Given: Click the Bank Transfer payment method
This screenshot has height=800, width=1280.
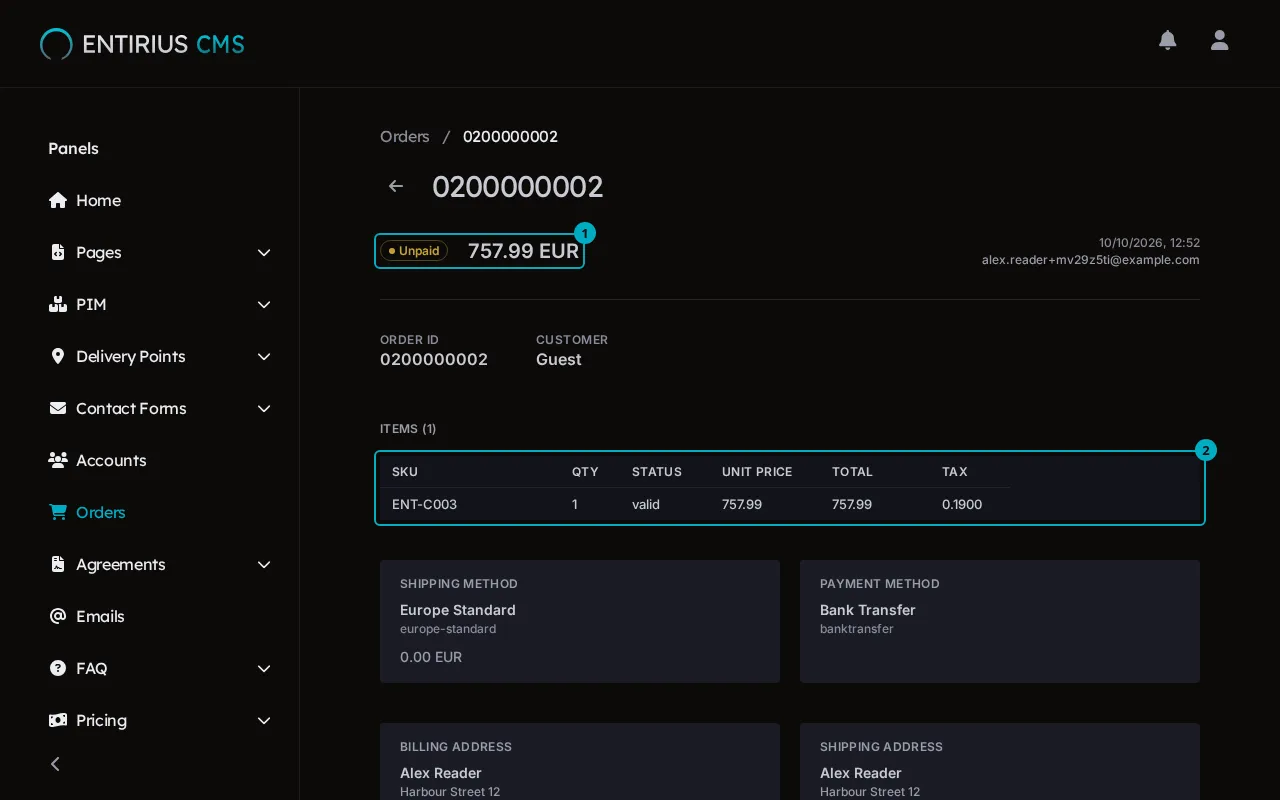Looking at the screenshot, I should (x=868, y=610).
